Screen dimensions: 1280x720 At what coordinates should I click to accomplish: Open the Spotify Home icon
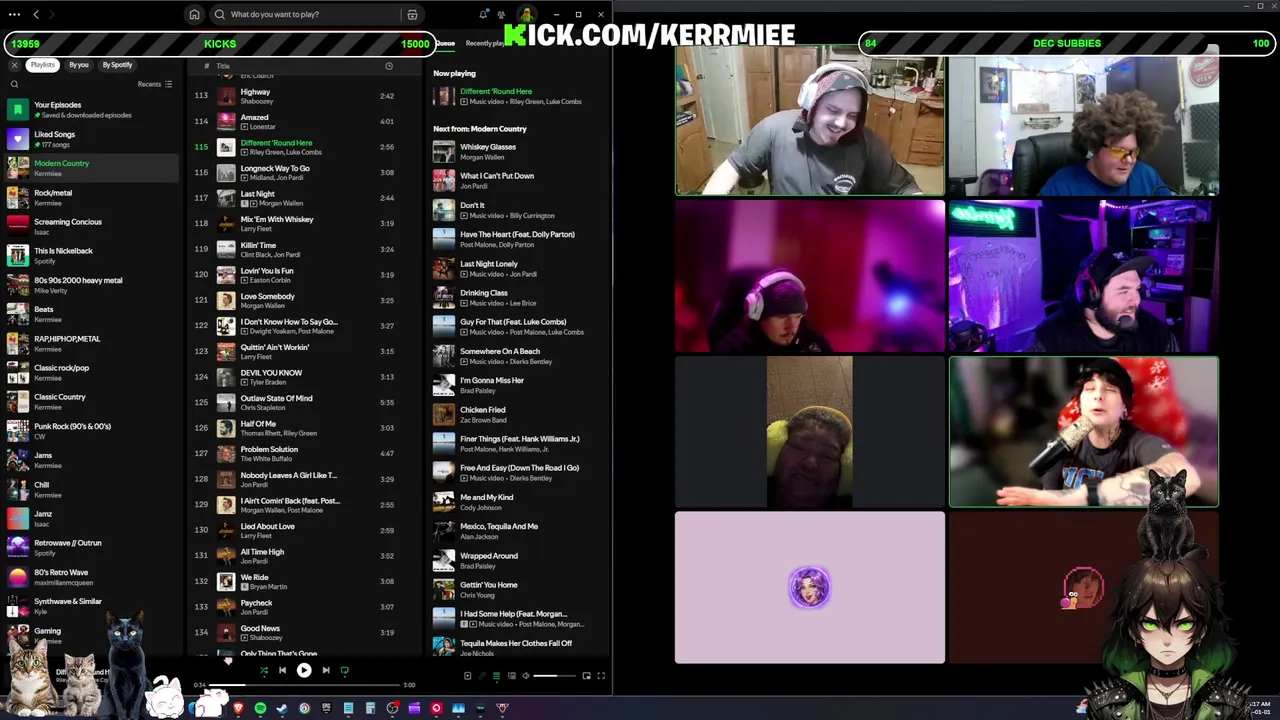(x=194, y=15)
